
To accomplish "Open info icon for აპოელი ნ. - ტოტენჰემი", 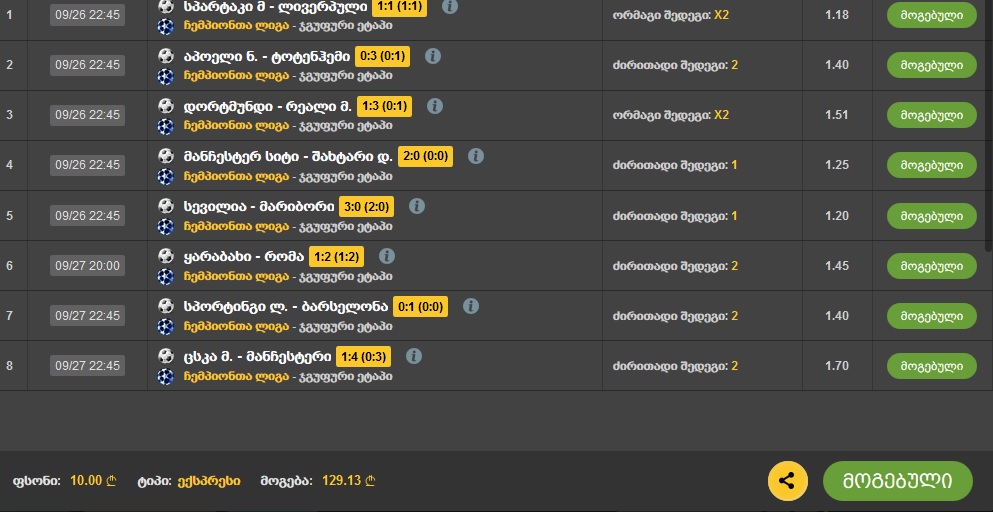I will tap(433, 56).
